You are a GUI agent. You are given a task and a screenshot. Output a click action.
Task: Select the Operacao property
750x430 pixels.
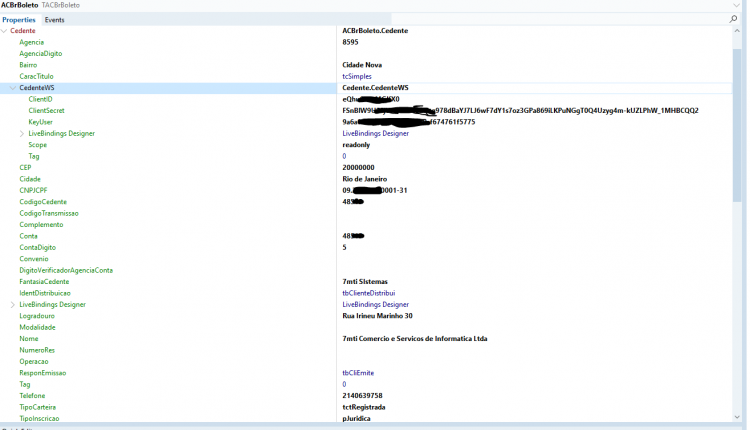tap(34, 362)
